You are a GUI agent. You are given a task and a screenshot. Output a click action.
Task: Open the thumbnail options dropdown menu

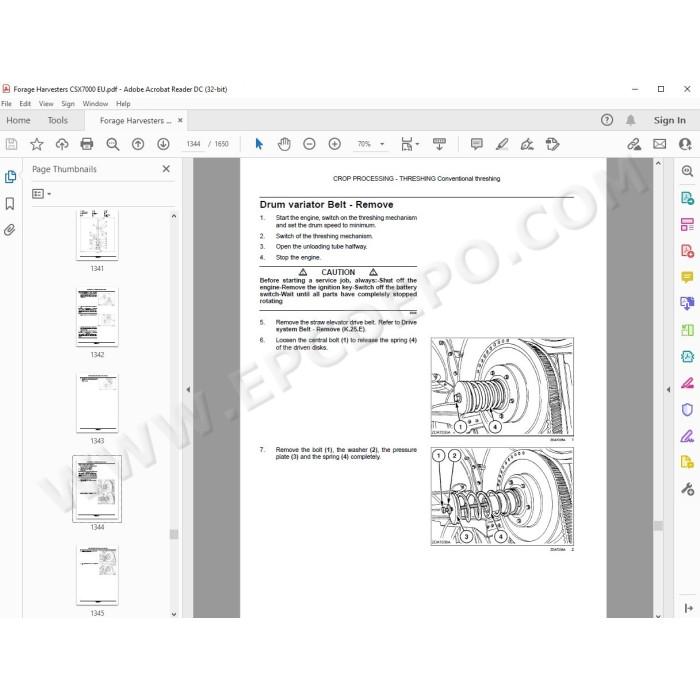coord(42,194)
